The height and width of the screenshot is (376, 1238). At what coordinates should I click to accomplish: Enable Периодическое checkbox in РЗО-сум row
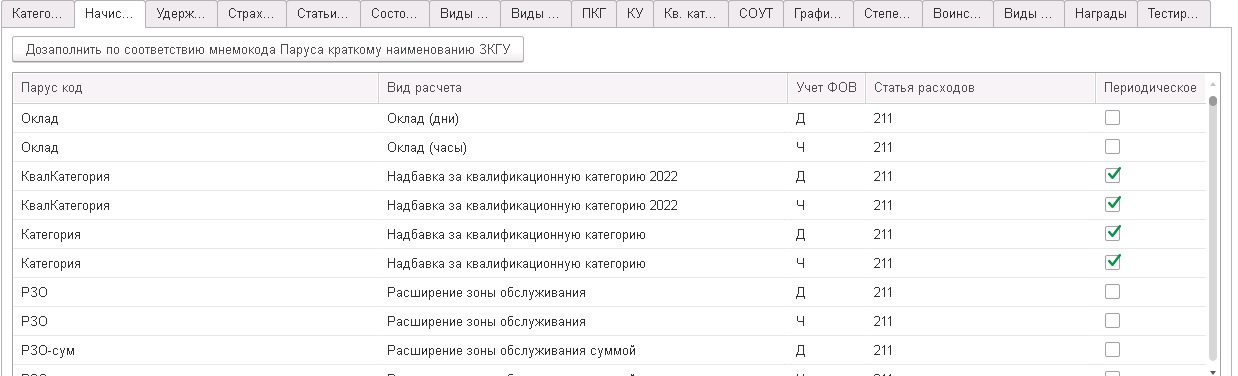point(1112,350)
